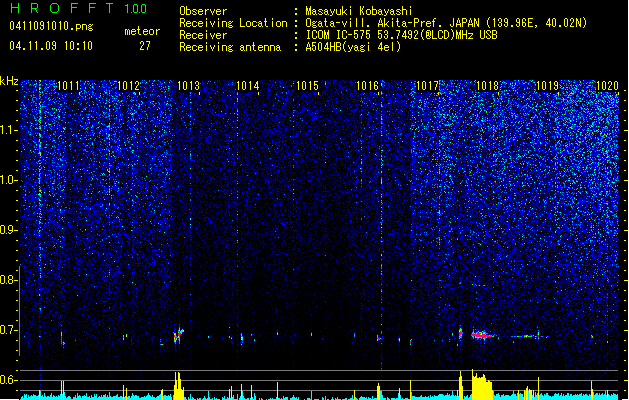Click the 0.9 frequency axis label
Image resolution: width=629 pixels, height=400 pixels.
tap(8, 230)
